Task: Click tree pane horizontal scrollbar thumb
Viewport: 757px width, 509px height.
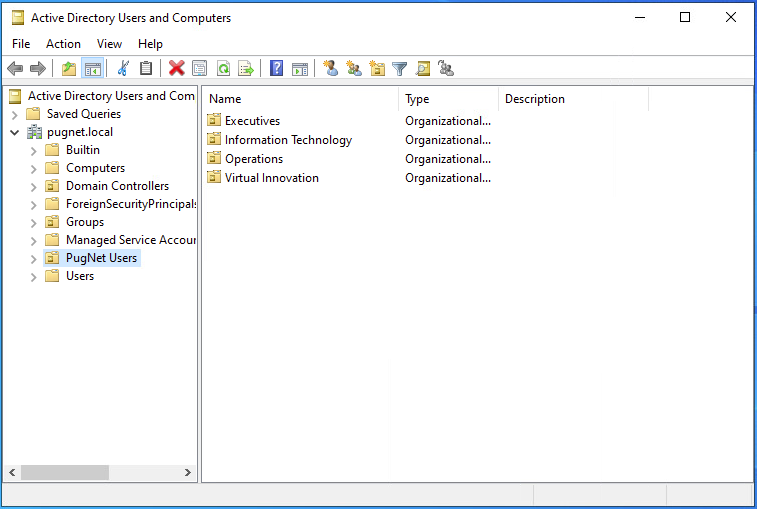Action: click(x=65, y=472)
